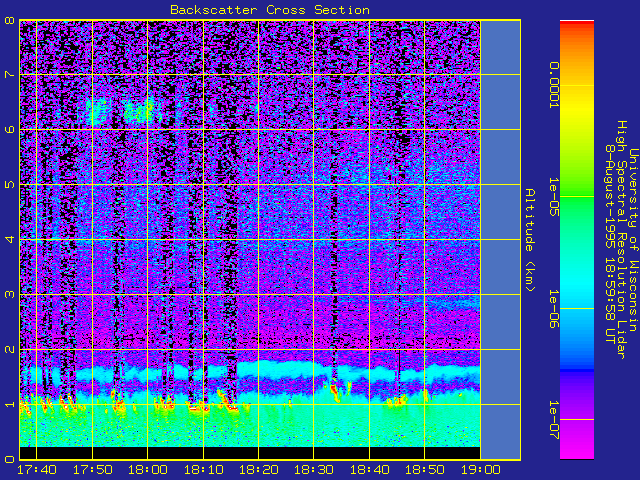
Task: Click the 1e-07 colorbar label
Action: [553, 420]
